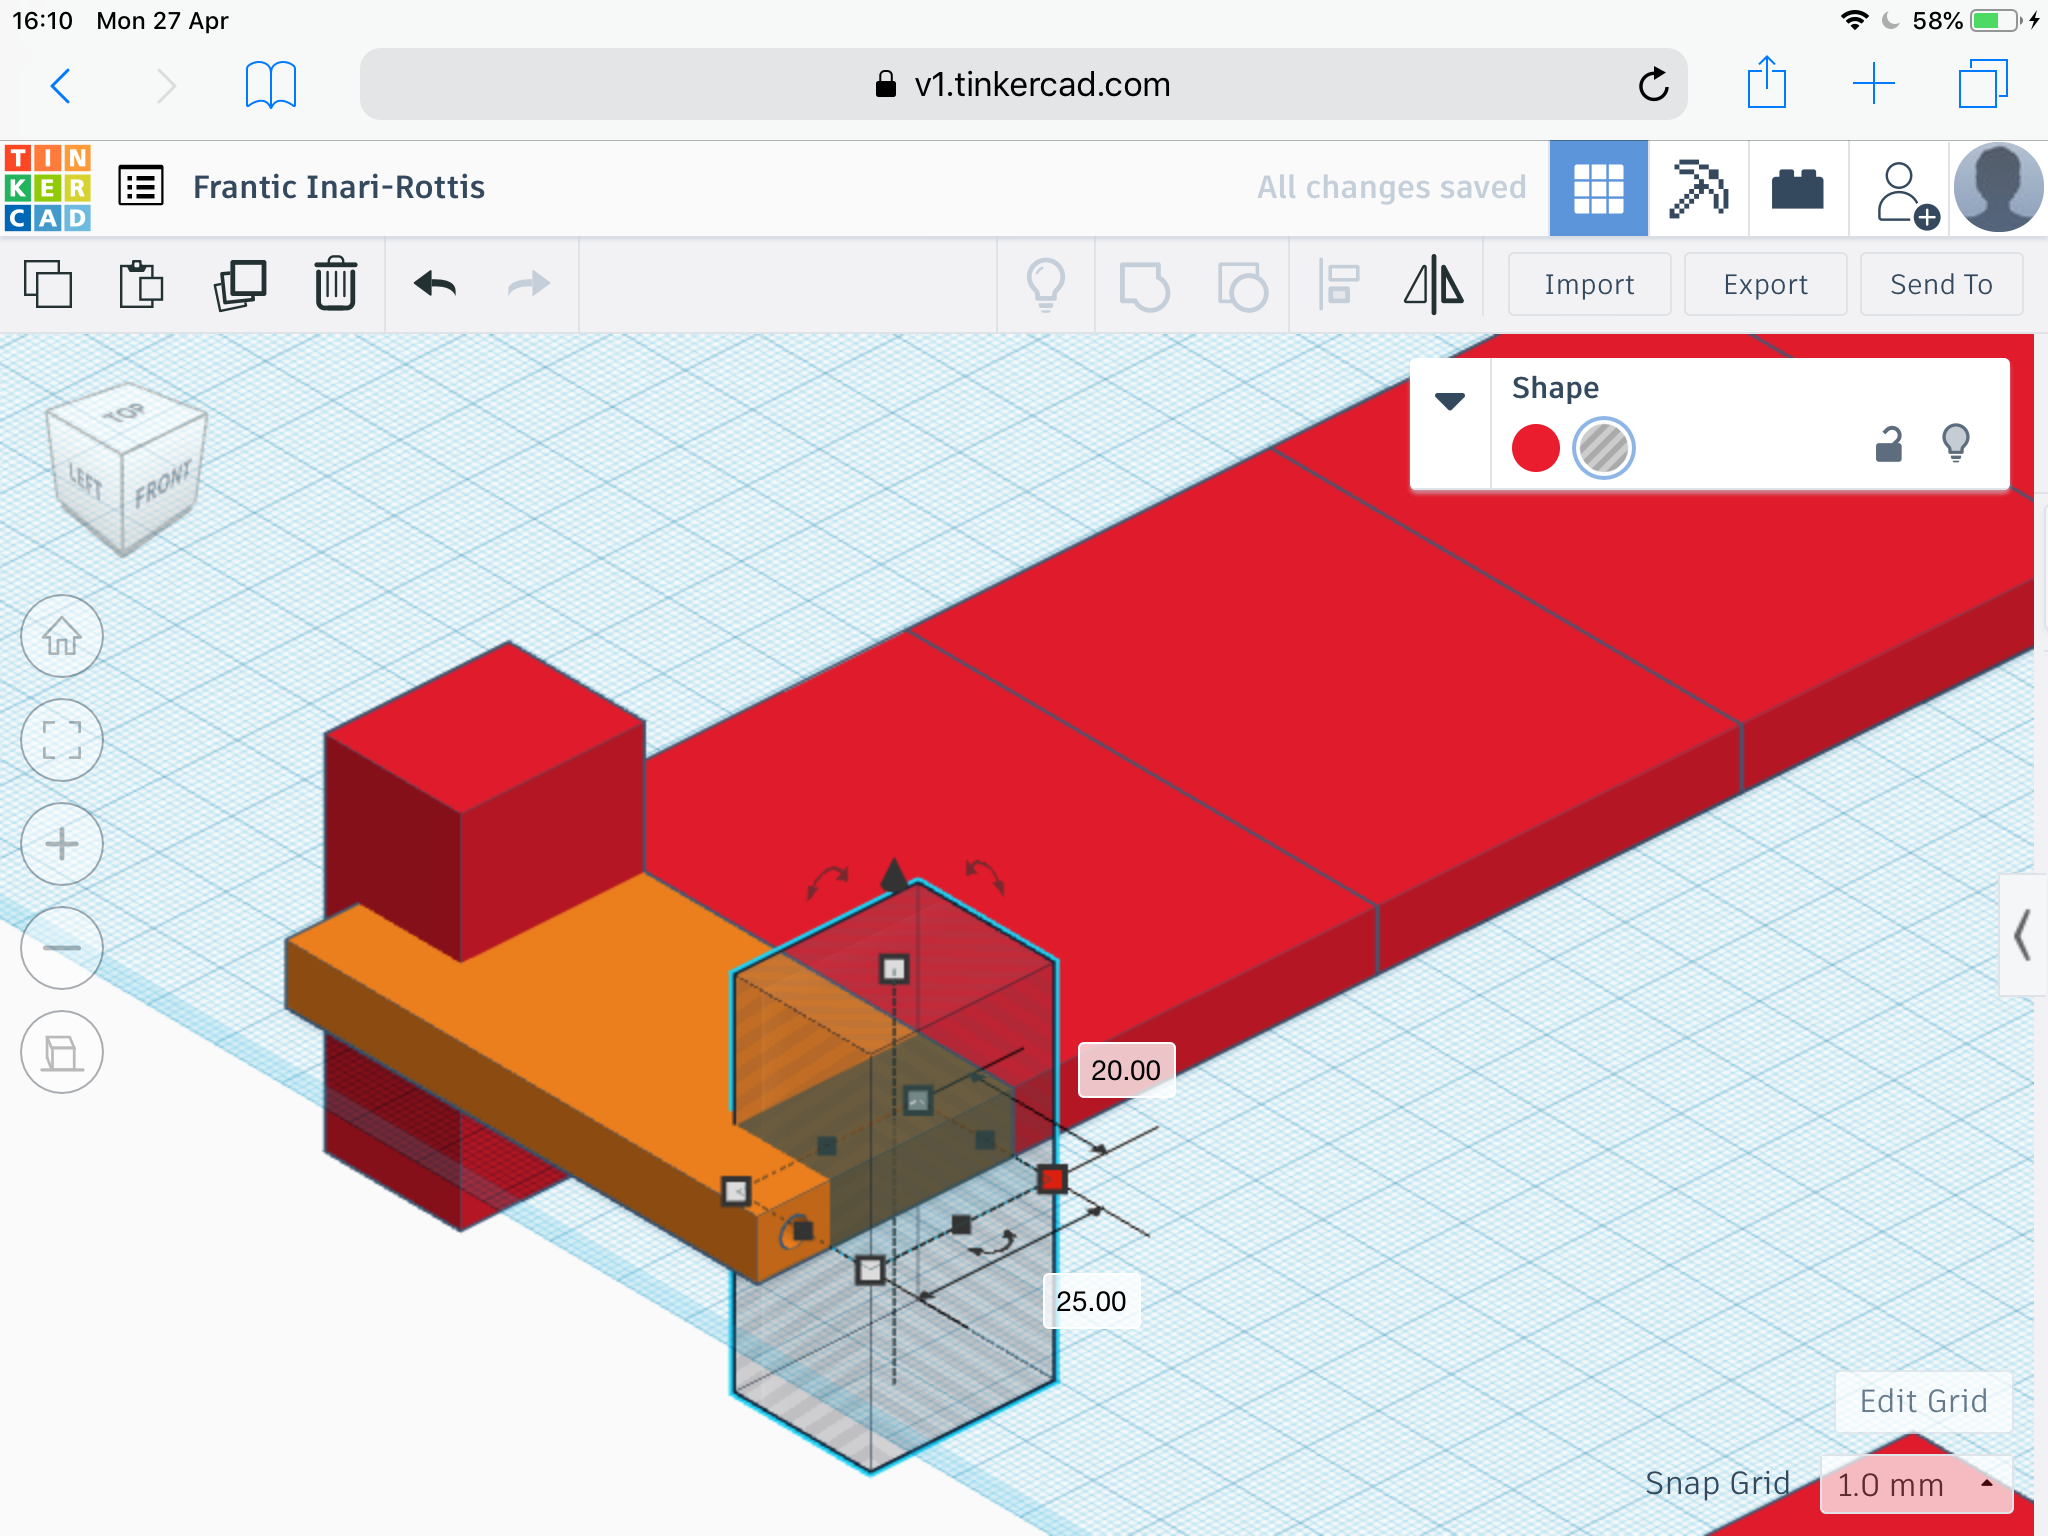Open the Safari share sheet
This screenshot has width=2048, height=1536.
click(x=1767, y=83)
